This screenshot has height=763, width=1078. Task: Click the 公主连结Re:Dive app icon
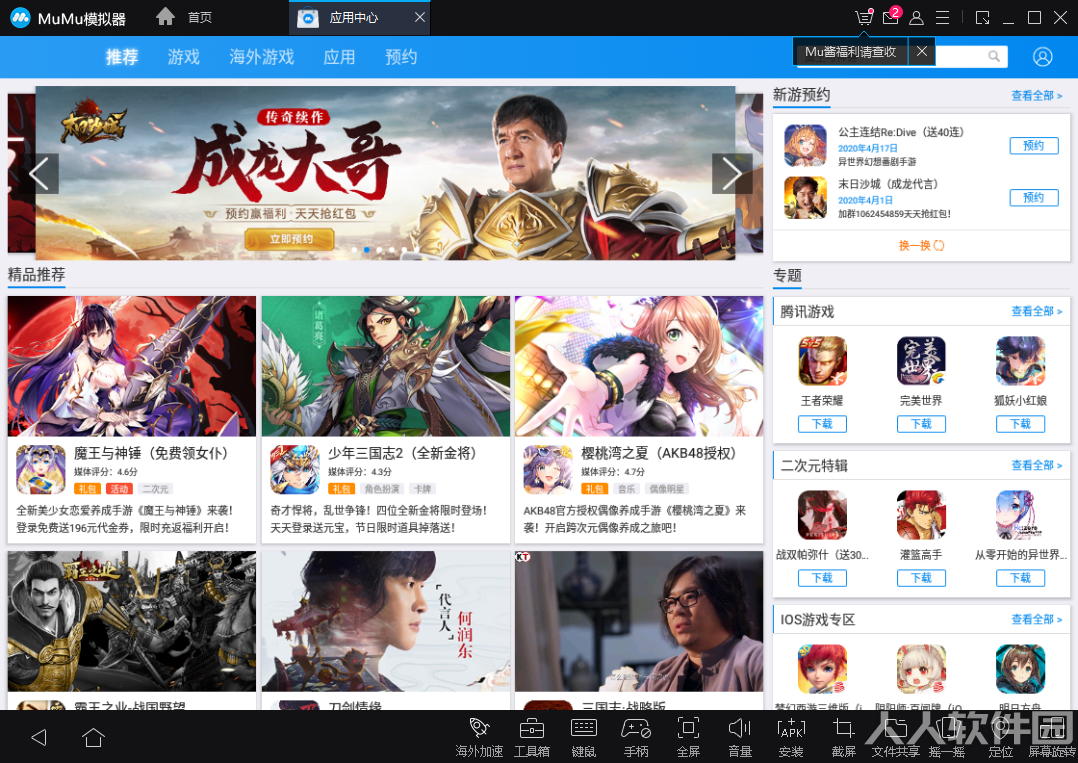click(x=805, y=145)
